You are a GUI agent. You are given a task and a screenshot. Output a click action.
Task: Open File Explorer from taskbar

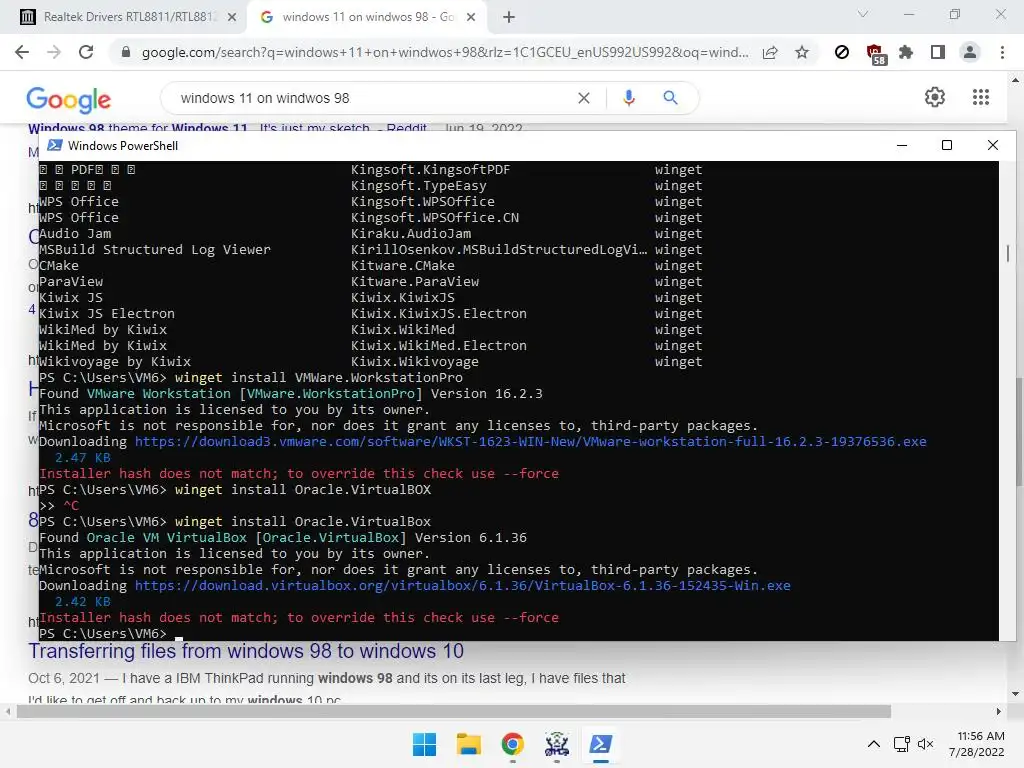click(468, 744)
